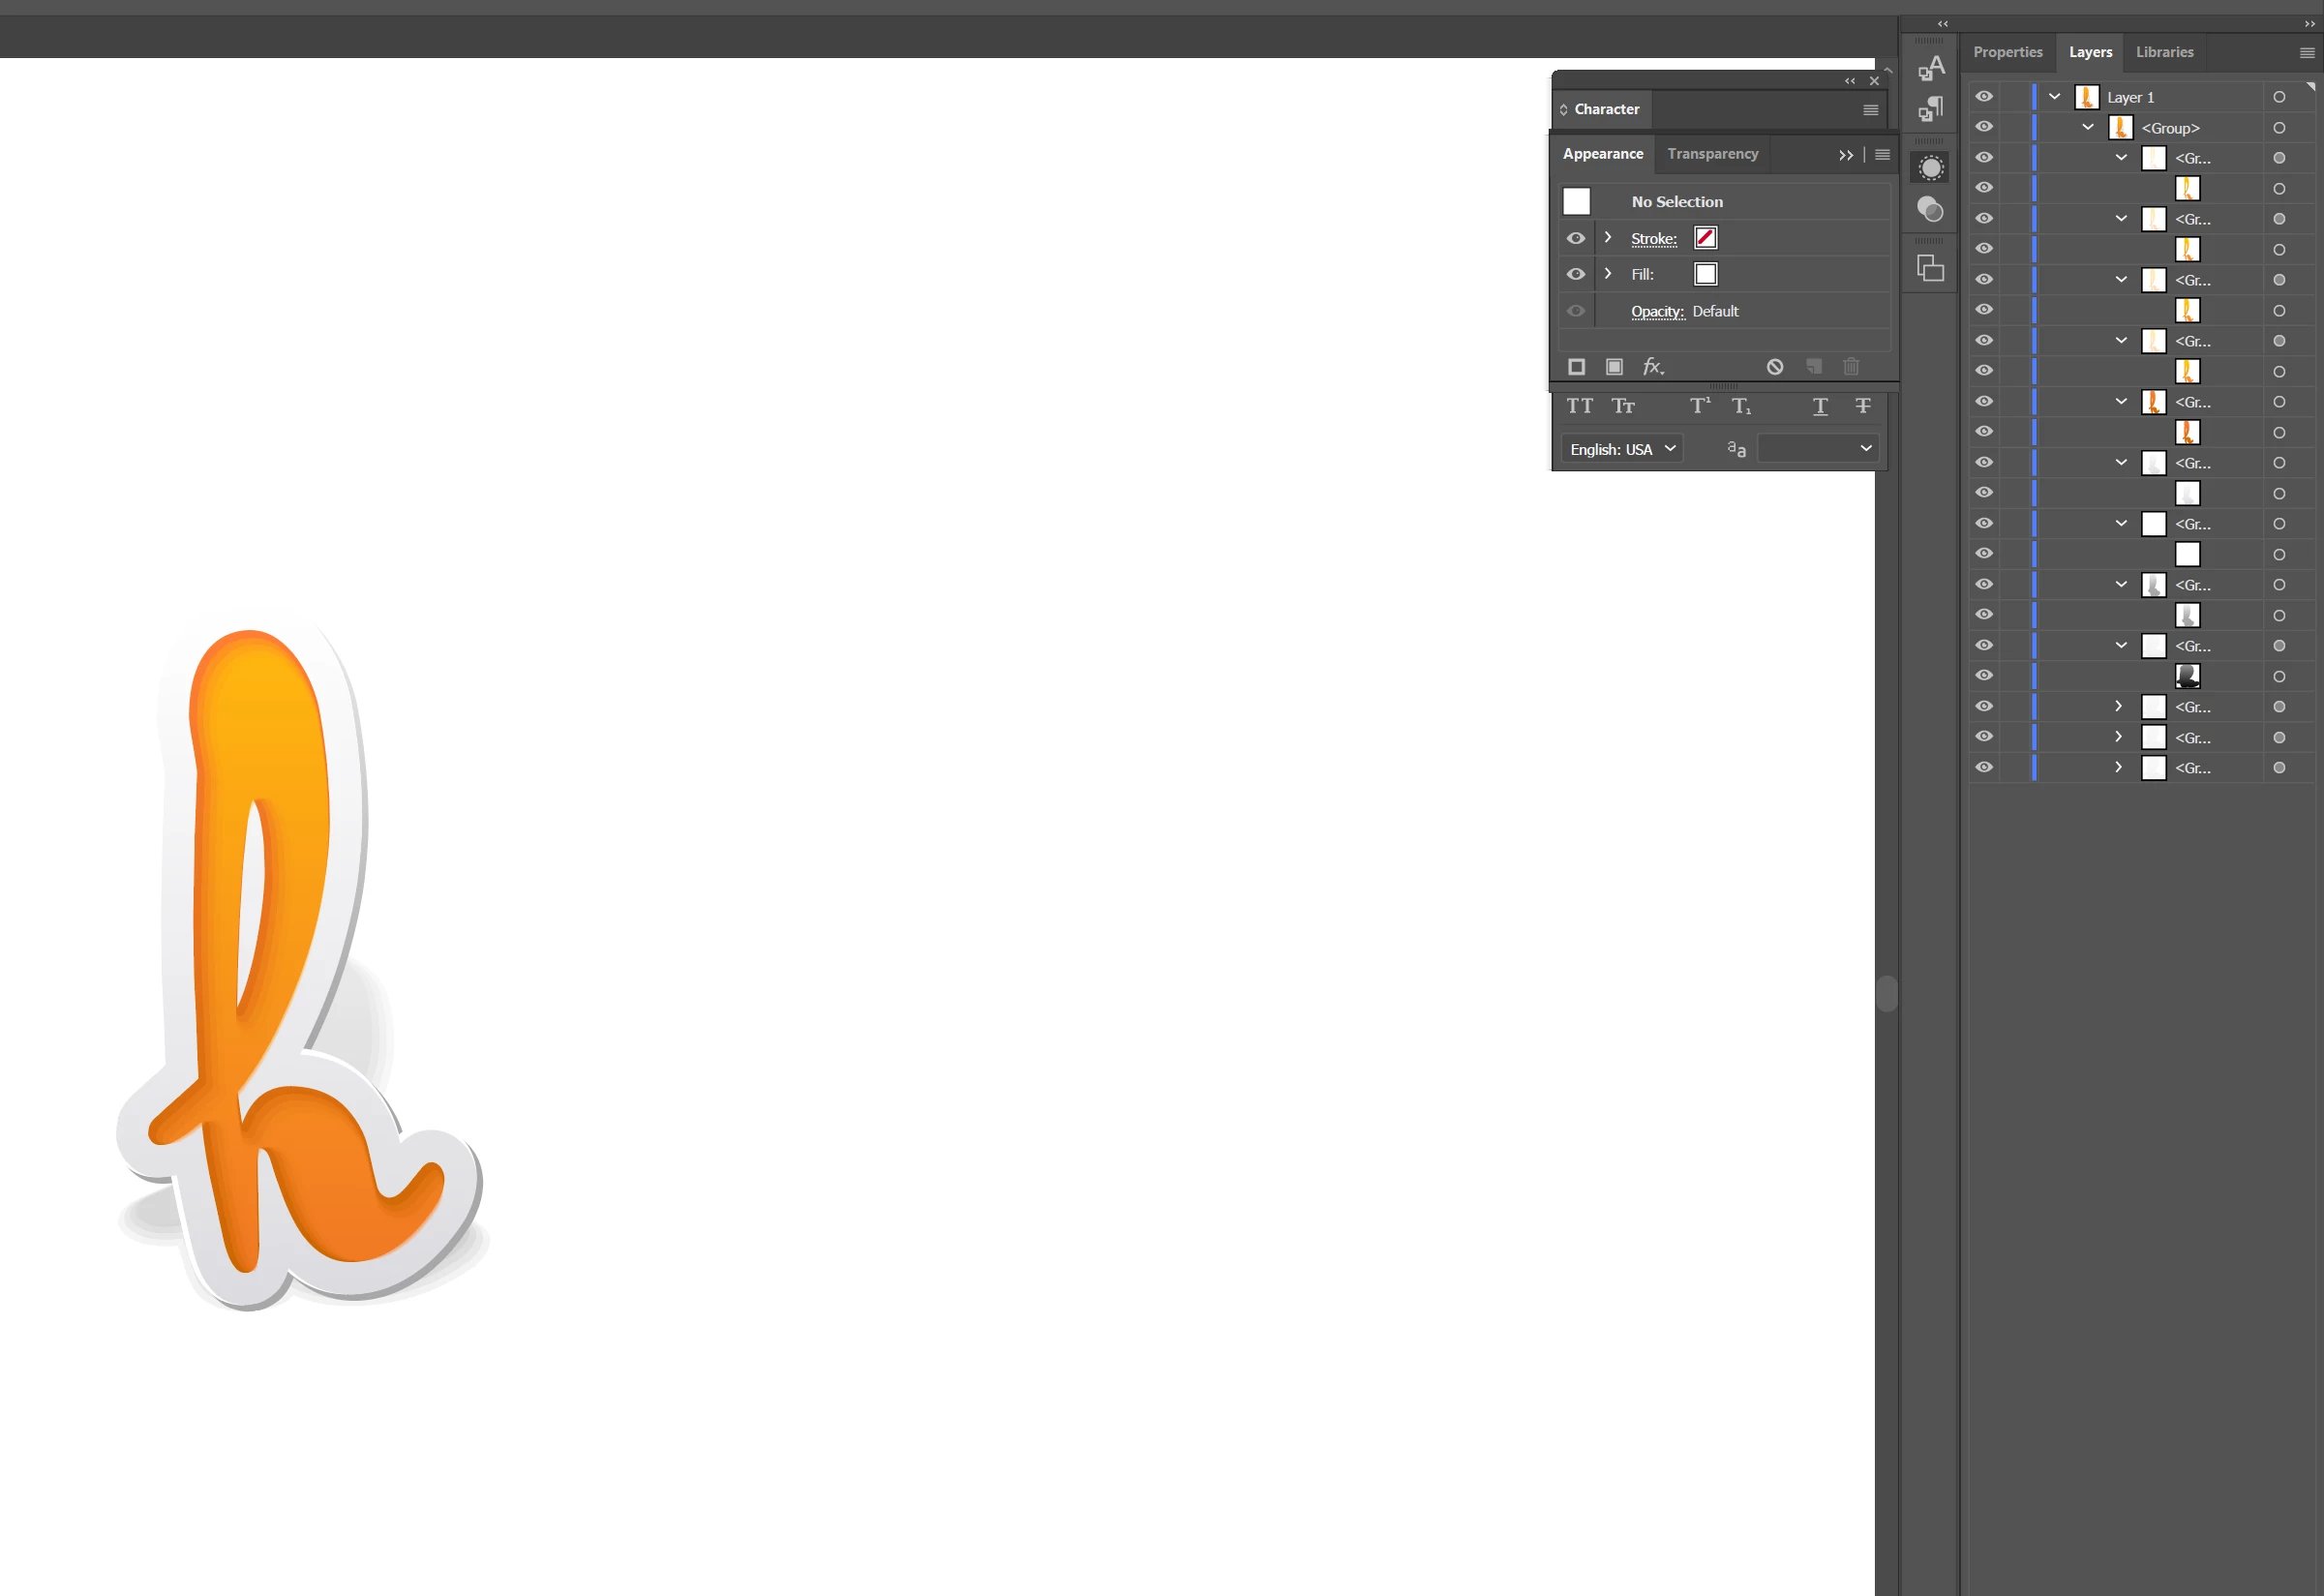Switch to the Properties tab
This screenshot has width=2324, height=1596.
click(2007, 52)
